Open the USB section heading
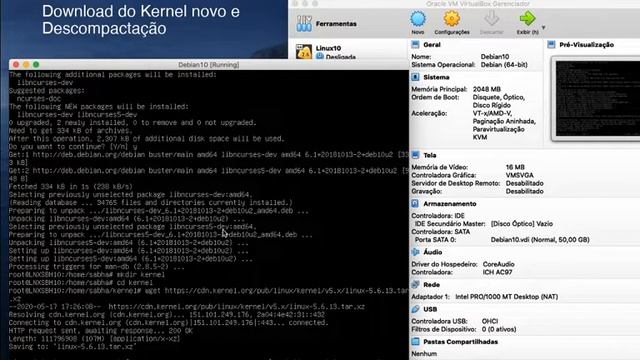The width and height of the screenshot is (640, 360). coord(430,309)
